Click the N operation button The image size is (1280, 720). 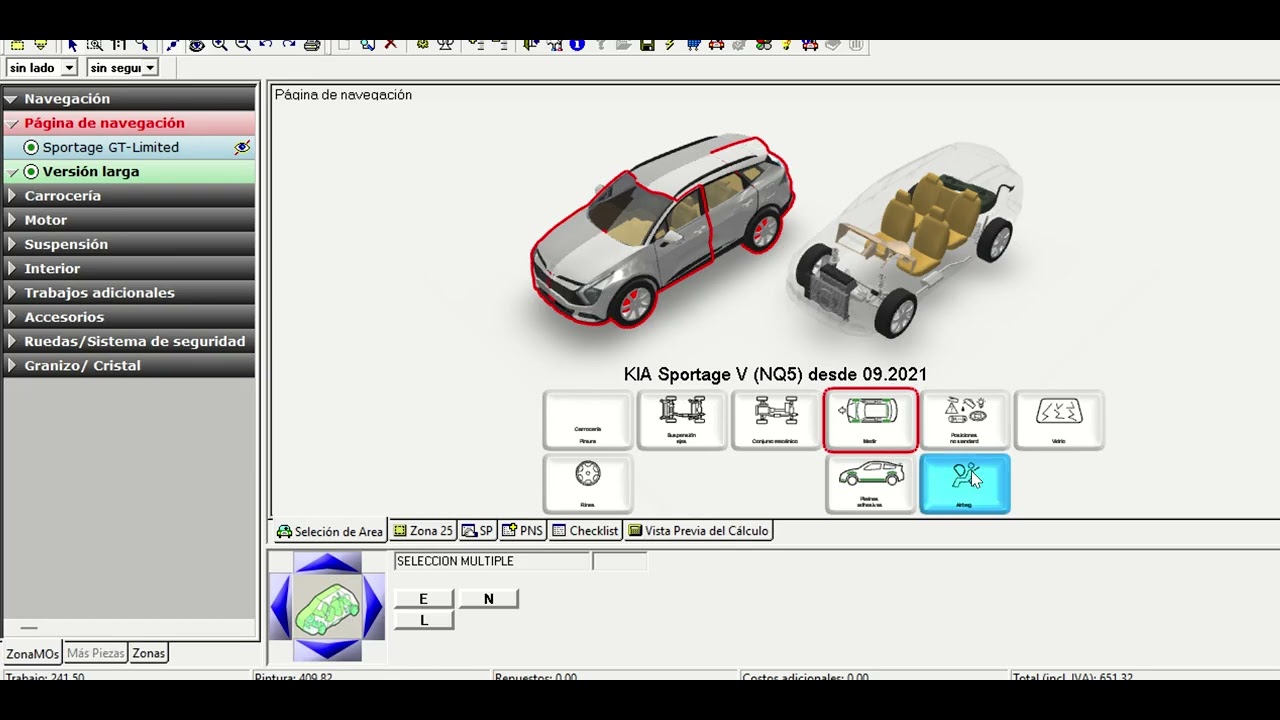click(x=489, y=599)
